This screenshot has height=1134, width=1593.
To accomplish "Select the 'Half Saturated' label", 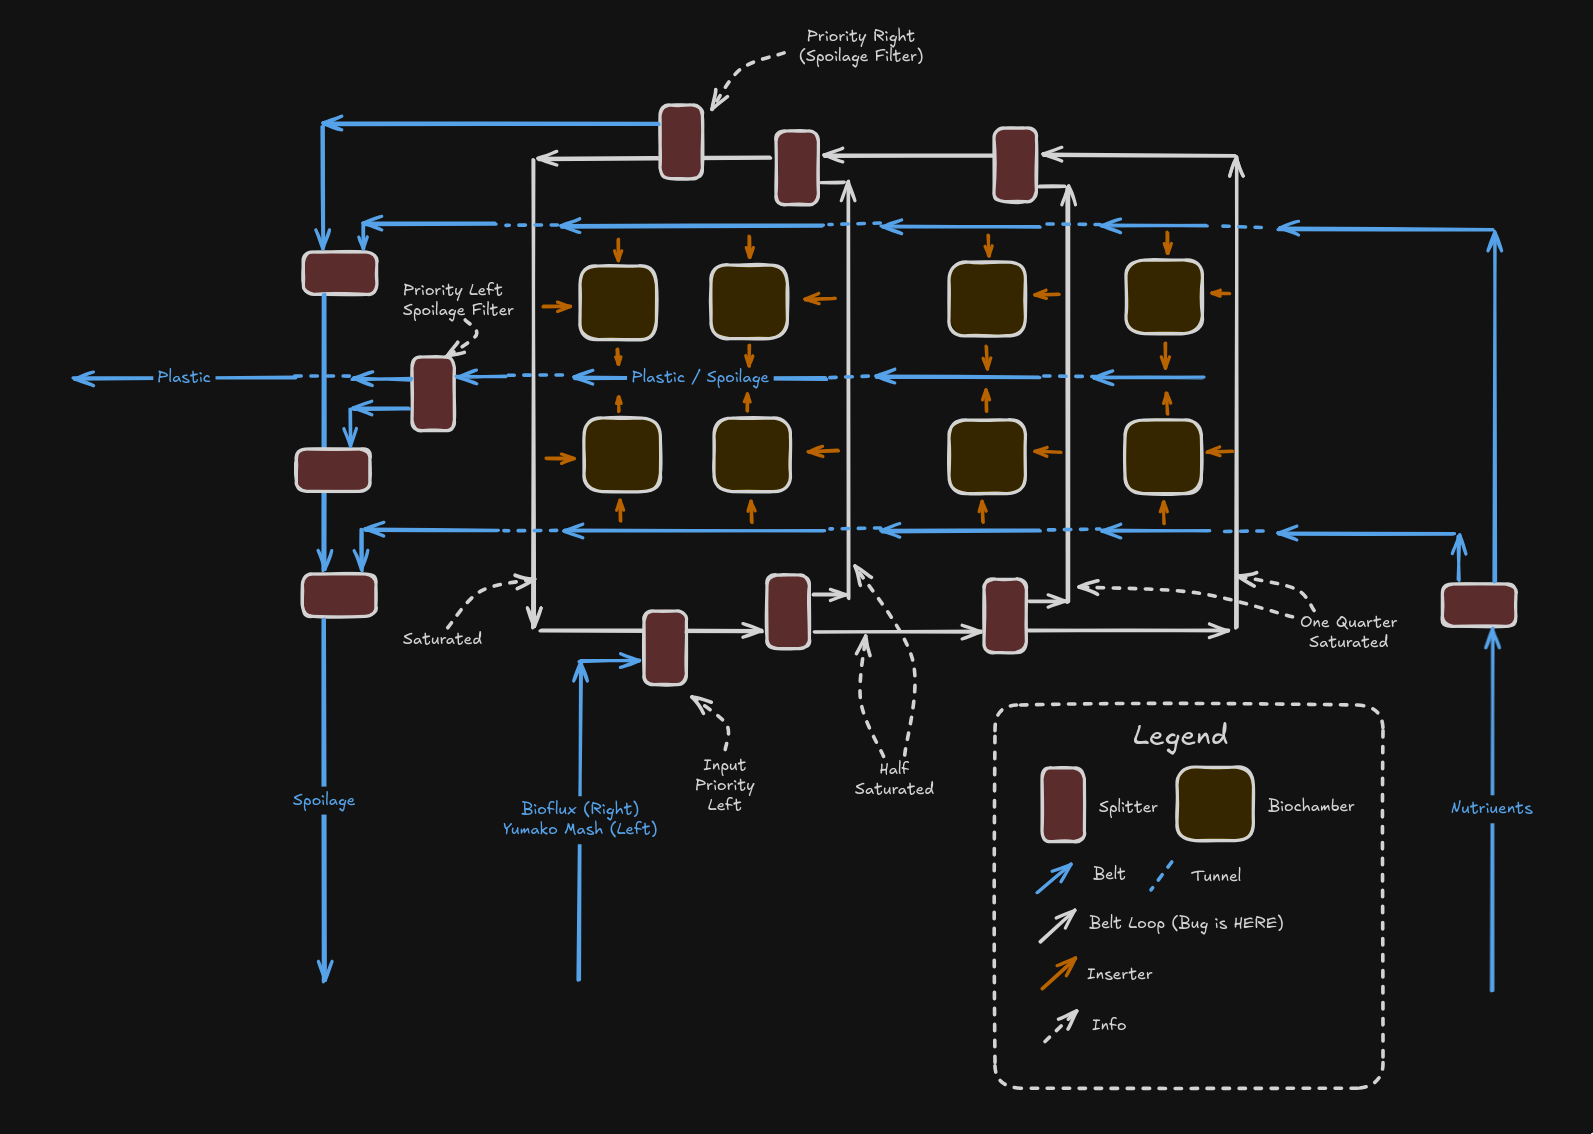I will 894,779.
